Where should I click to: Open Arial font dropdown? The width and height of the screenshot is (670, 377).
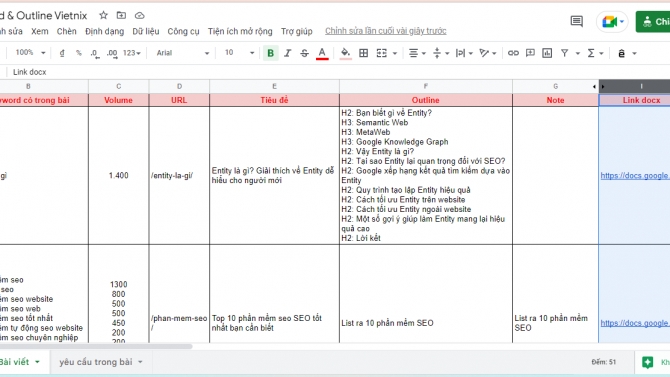click(182, 53)
